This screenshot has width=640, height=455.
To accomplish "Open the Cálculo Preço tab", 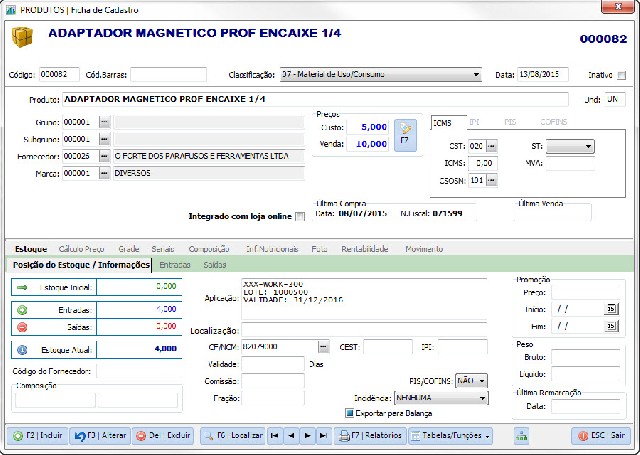I will click(x=82, y=249).
